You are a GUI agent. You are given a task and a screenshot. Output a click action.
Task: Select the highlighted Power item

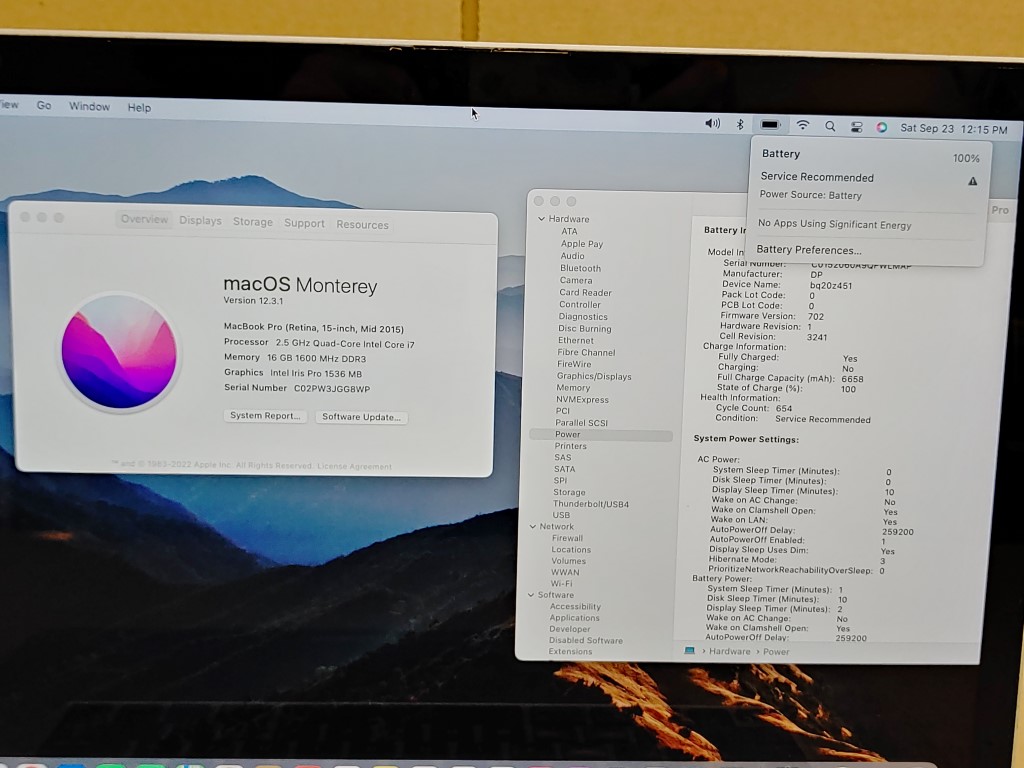tap(601, 434)
